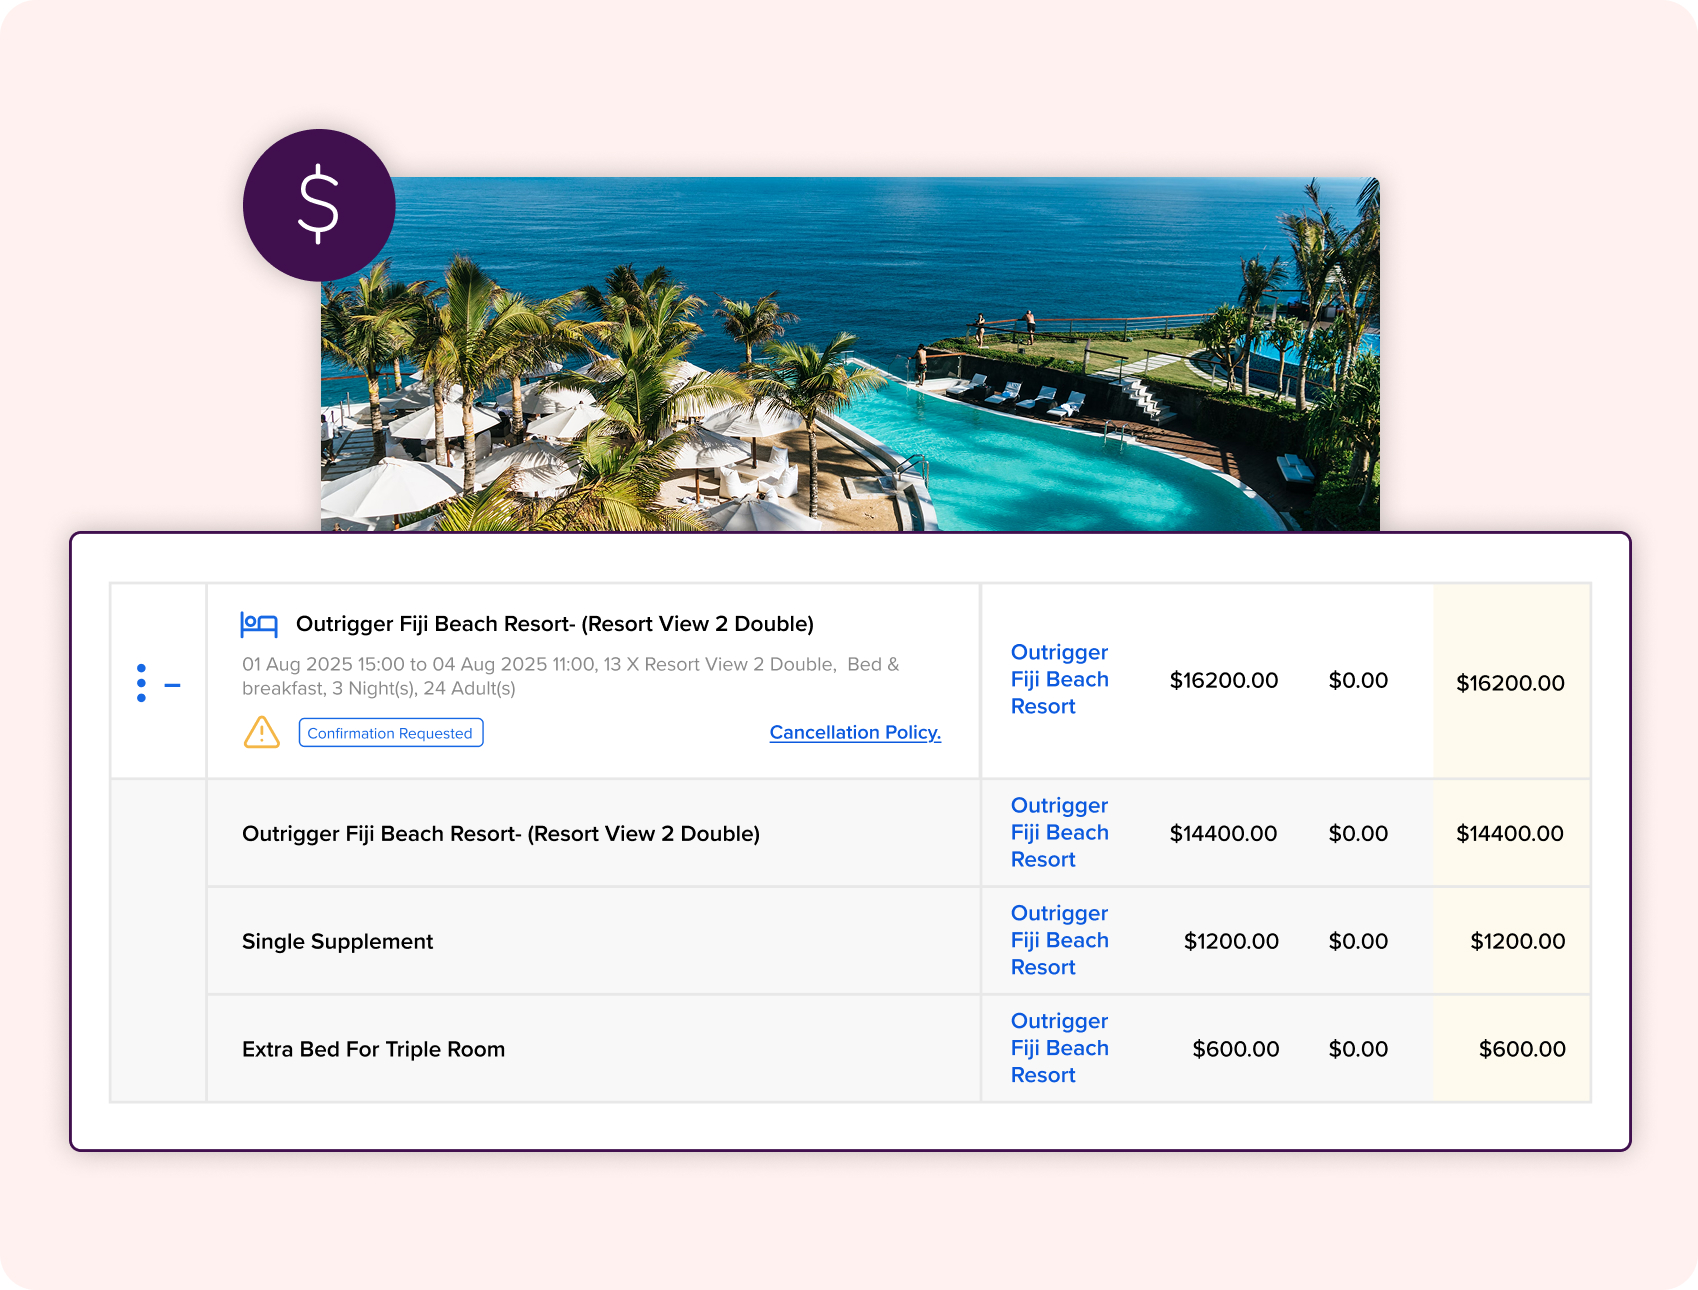The width and height of the screenshot is (1698, 1290).
Task: Select the main booking title with bed icon
Action: tap(555, 624)
